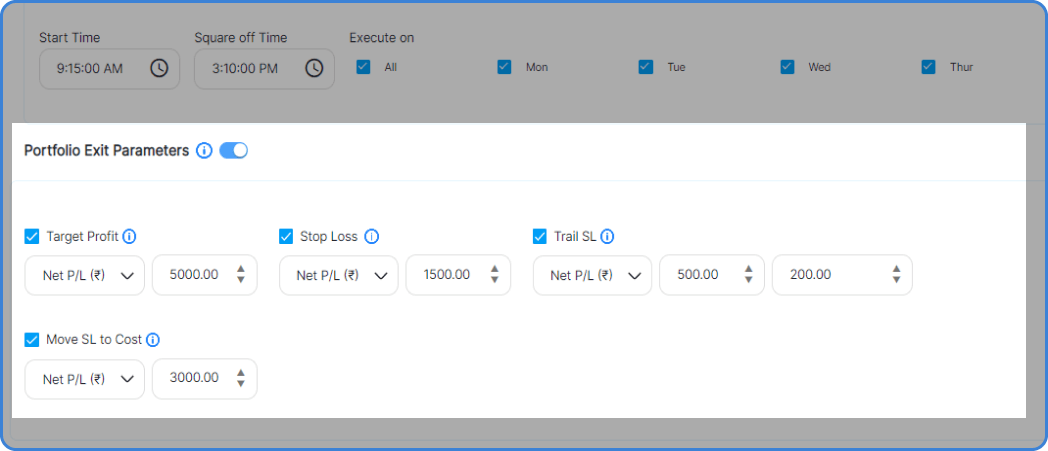Viewport: 1048px width, 451px height.
Task: Click the Target Profit 5000.00 input
Action: [x=205, y=275]
